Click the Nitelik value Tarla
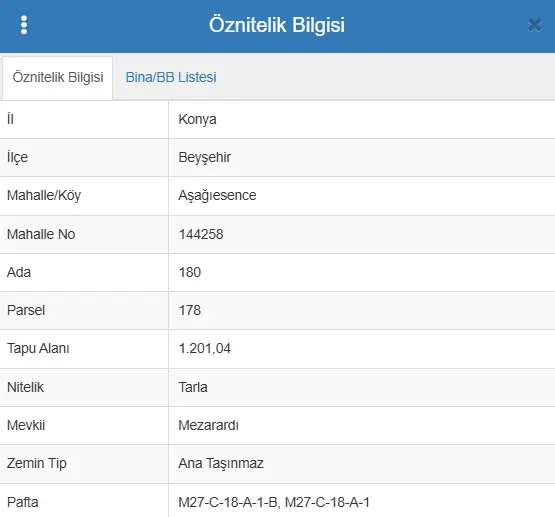Image resolution: width=555 pixels, height=517 pixels. click(193, 387)
